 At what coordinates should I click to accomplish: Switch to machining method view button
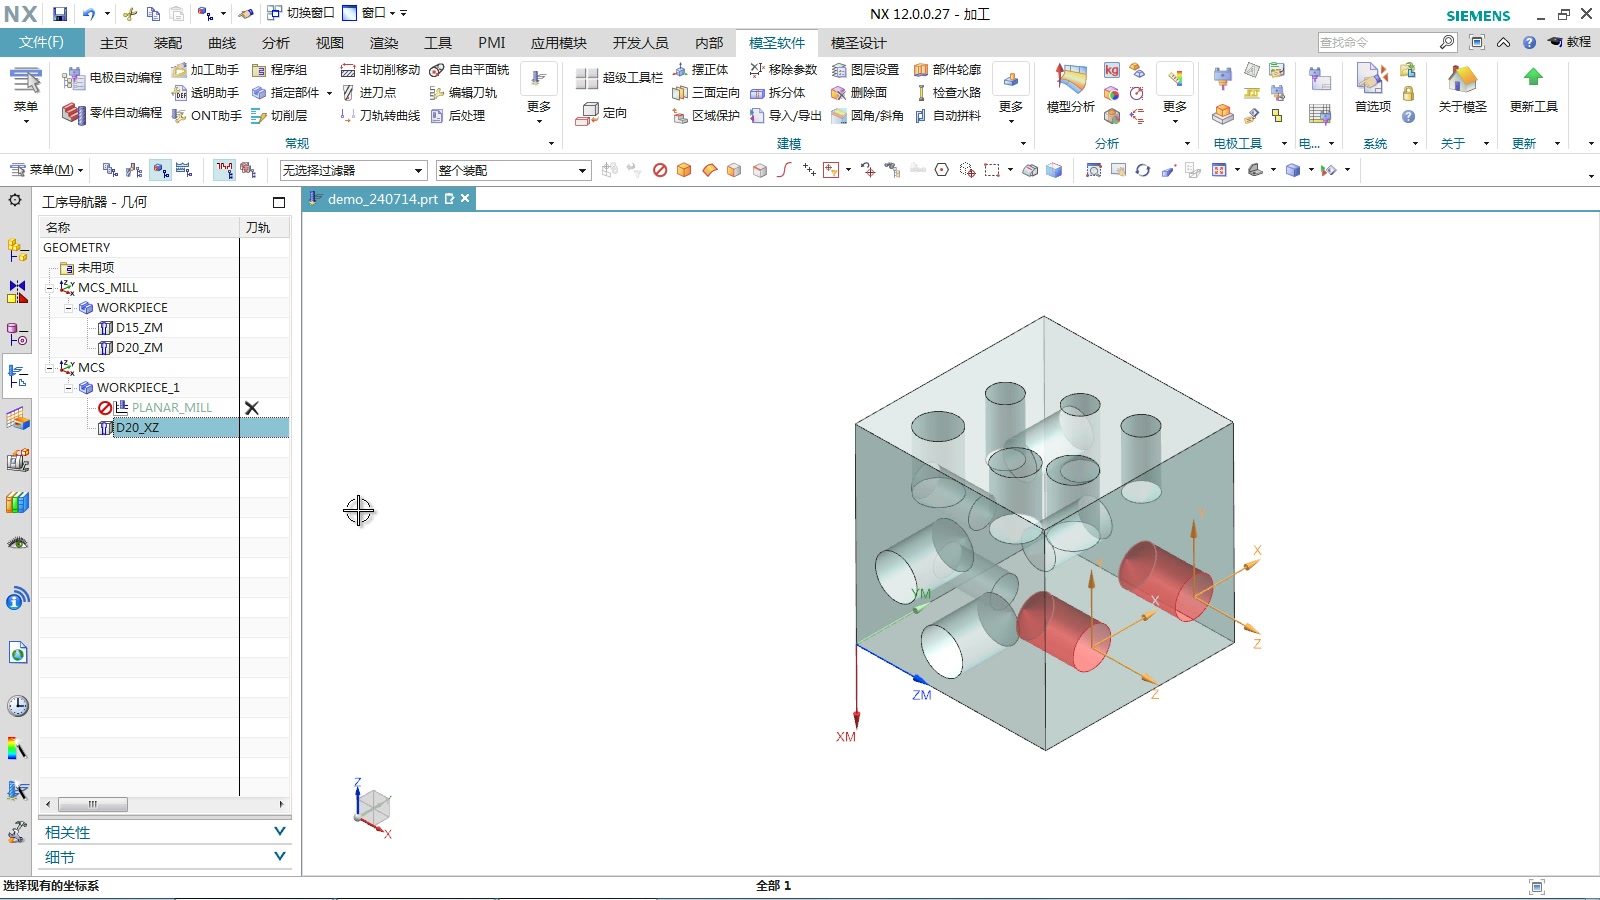[184, 170]
